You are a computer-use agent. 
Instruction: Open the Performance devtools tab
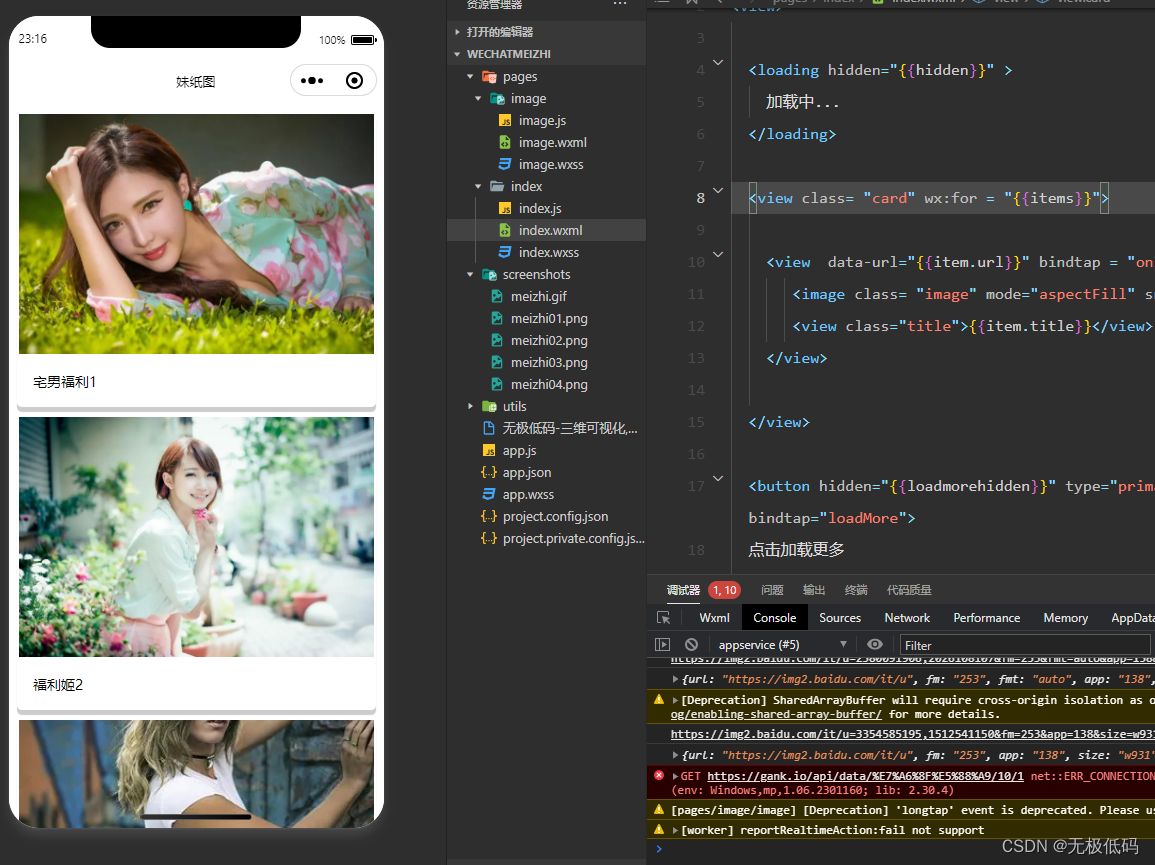(x=986, y=617)
